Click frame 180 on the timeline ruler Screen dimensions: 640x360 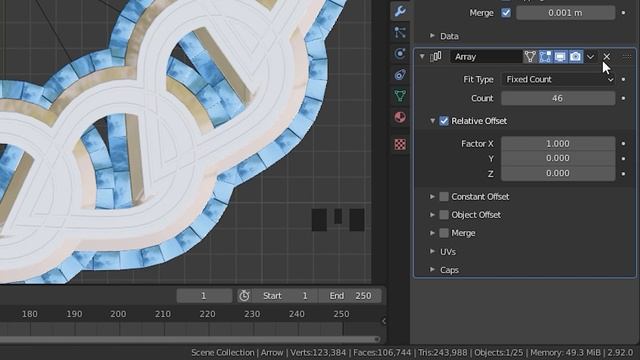pyautogui.click(x=29, y=314)
